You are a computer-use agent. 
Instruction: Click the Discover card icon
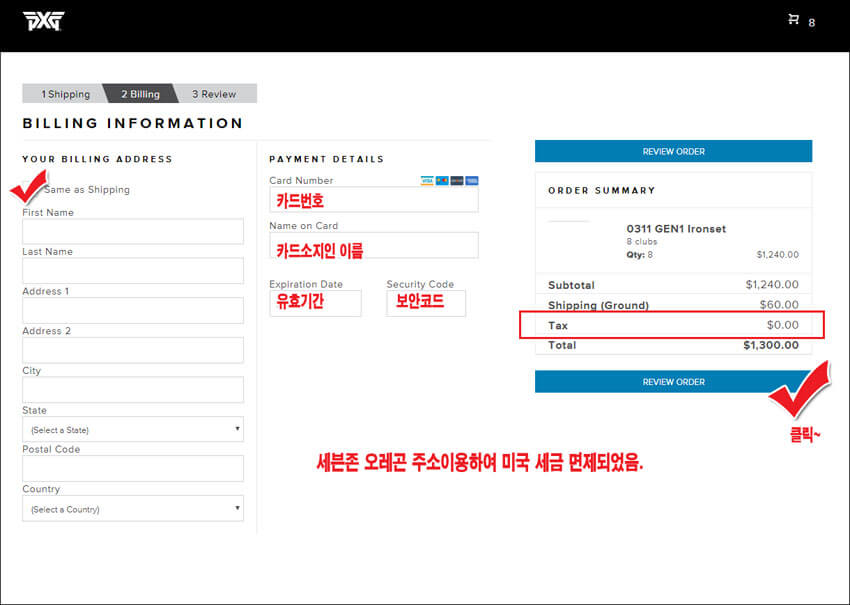457,181
